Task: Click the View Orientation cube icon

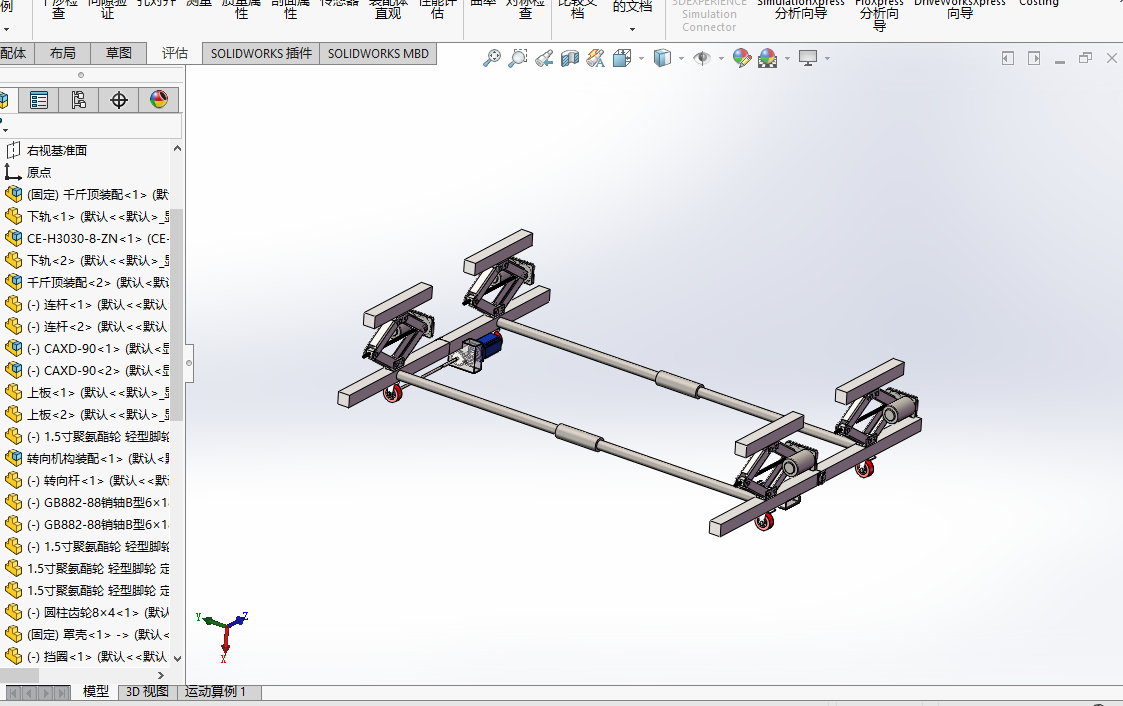Action: coord(622,58)
